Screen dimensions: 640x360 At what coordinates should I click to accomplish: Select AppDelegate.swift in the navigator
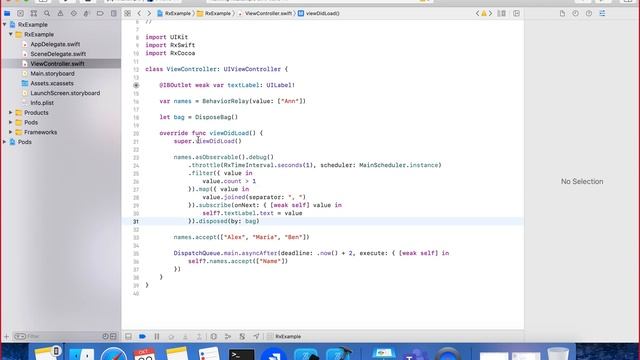(x=55, y=44)
